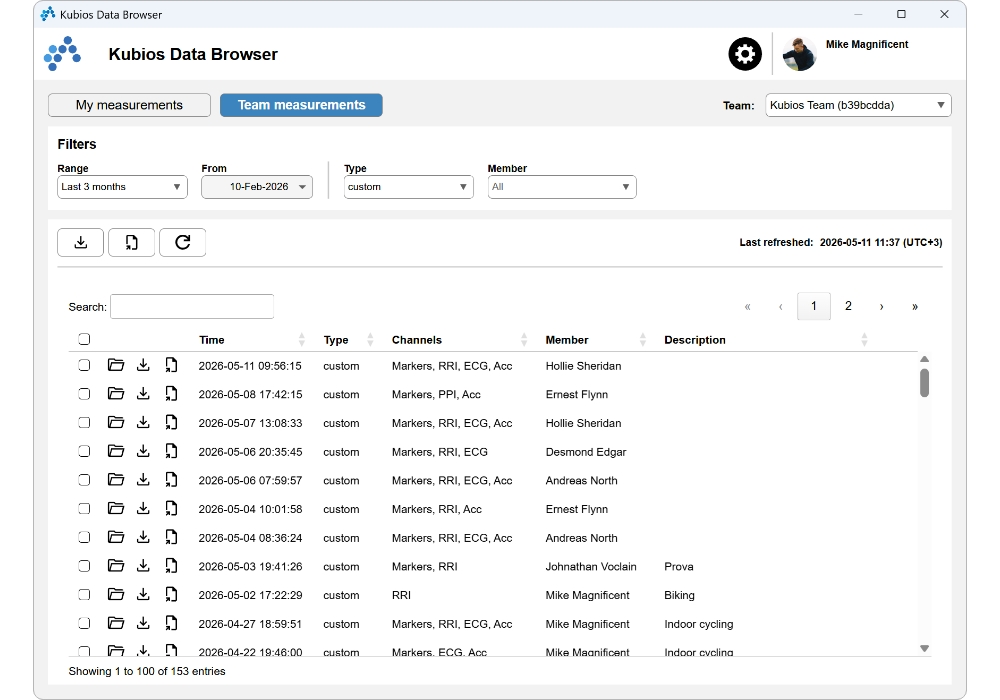This screenshot has height=700, width=1000.
Task: Refresh the measurements list
Action: click(x=182, y=242)
